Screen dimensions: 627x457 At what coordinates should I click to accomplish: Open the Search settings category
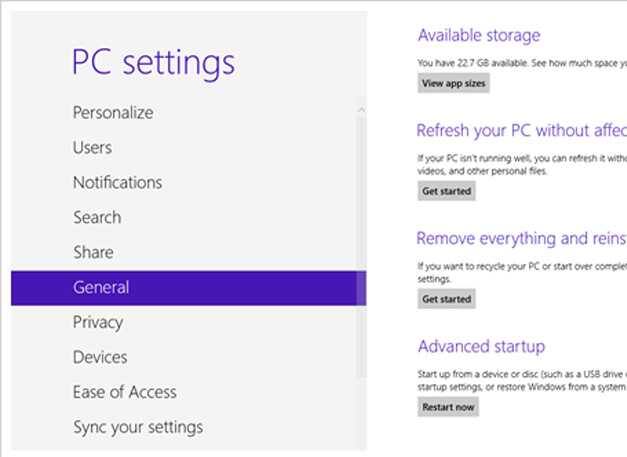[97, 218]
